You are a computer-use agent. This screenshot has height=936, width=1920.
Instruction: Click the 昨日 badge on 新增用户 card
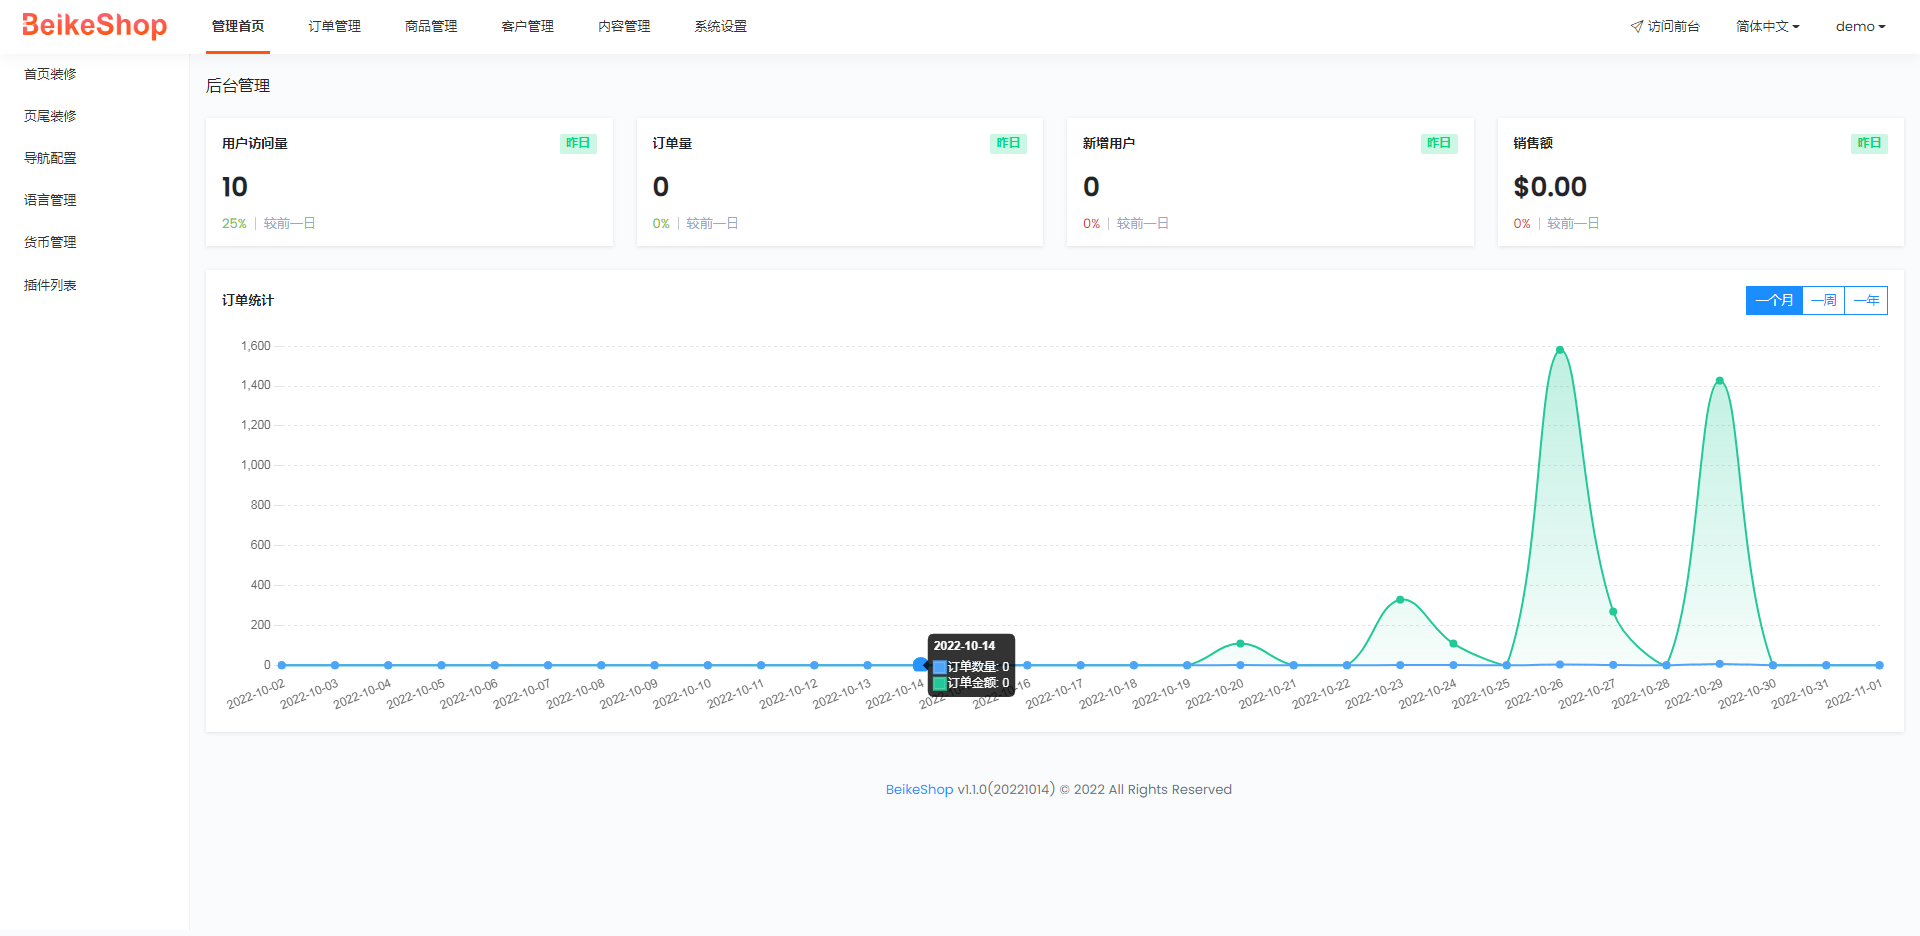[1439, 143]
